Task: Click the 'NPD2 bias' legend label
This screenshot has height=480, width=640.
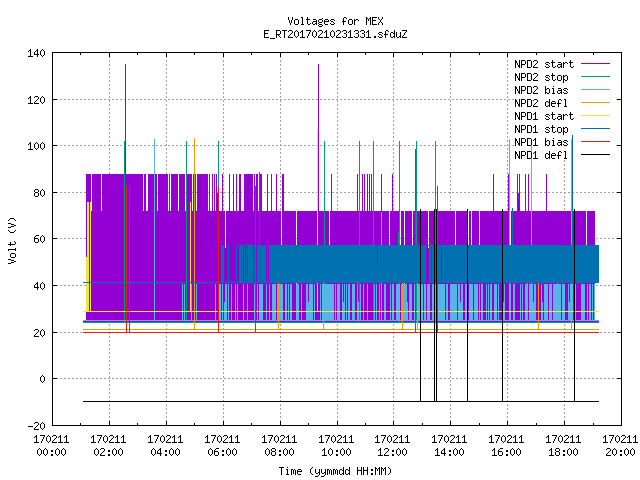Action: point(541,90)
